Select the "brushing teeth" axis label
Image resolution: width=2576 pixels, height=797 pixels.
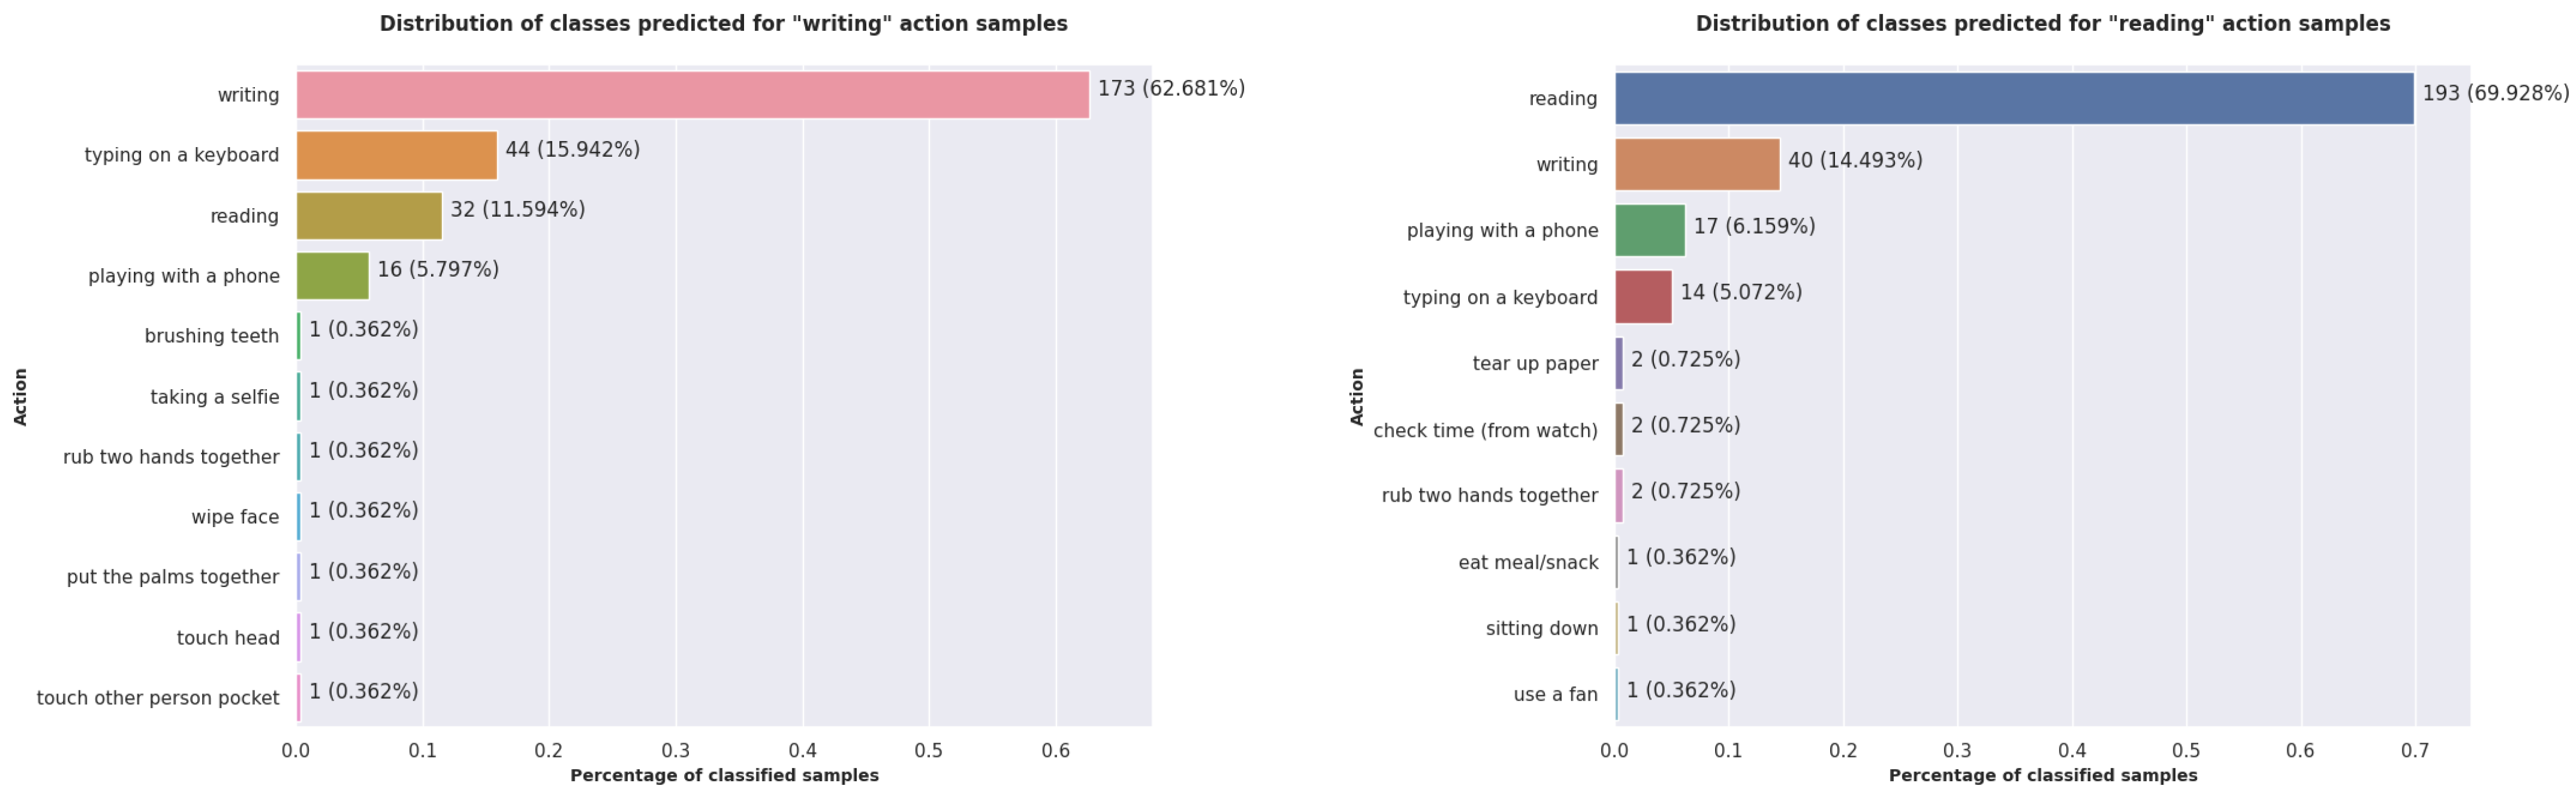click(212, 336)
